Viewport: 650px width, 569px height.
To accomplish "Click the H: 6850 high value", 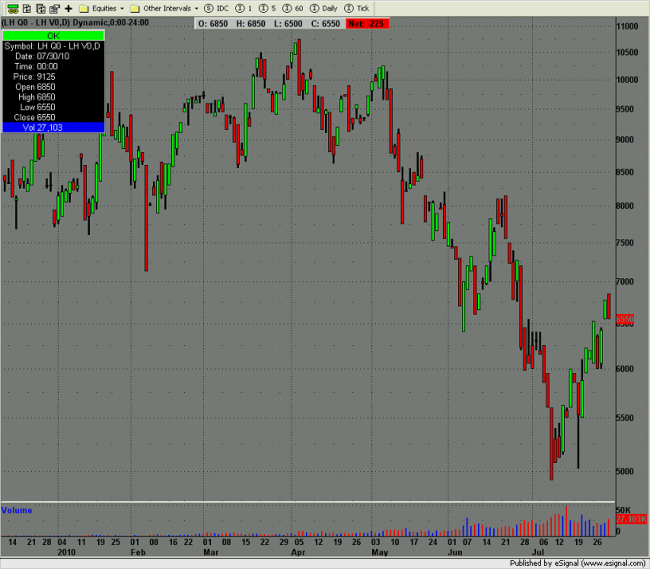I will [250, 24].
